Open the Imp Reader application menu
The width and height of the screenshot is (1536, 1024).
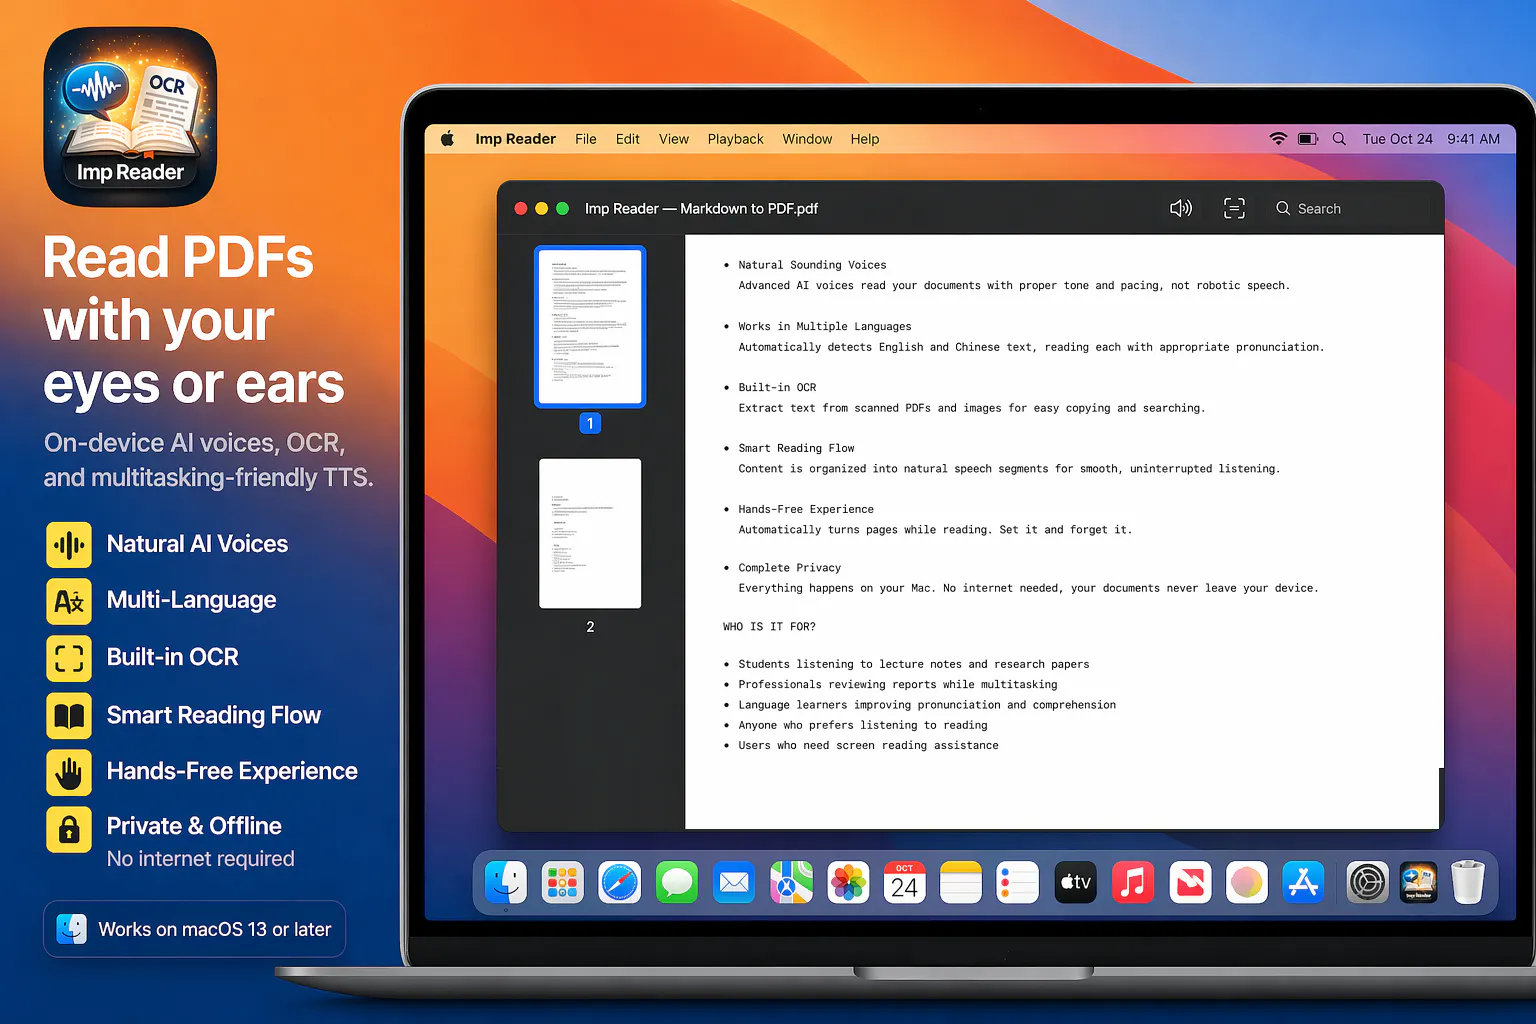[x=515, y=139]
